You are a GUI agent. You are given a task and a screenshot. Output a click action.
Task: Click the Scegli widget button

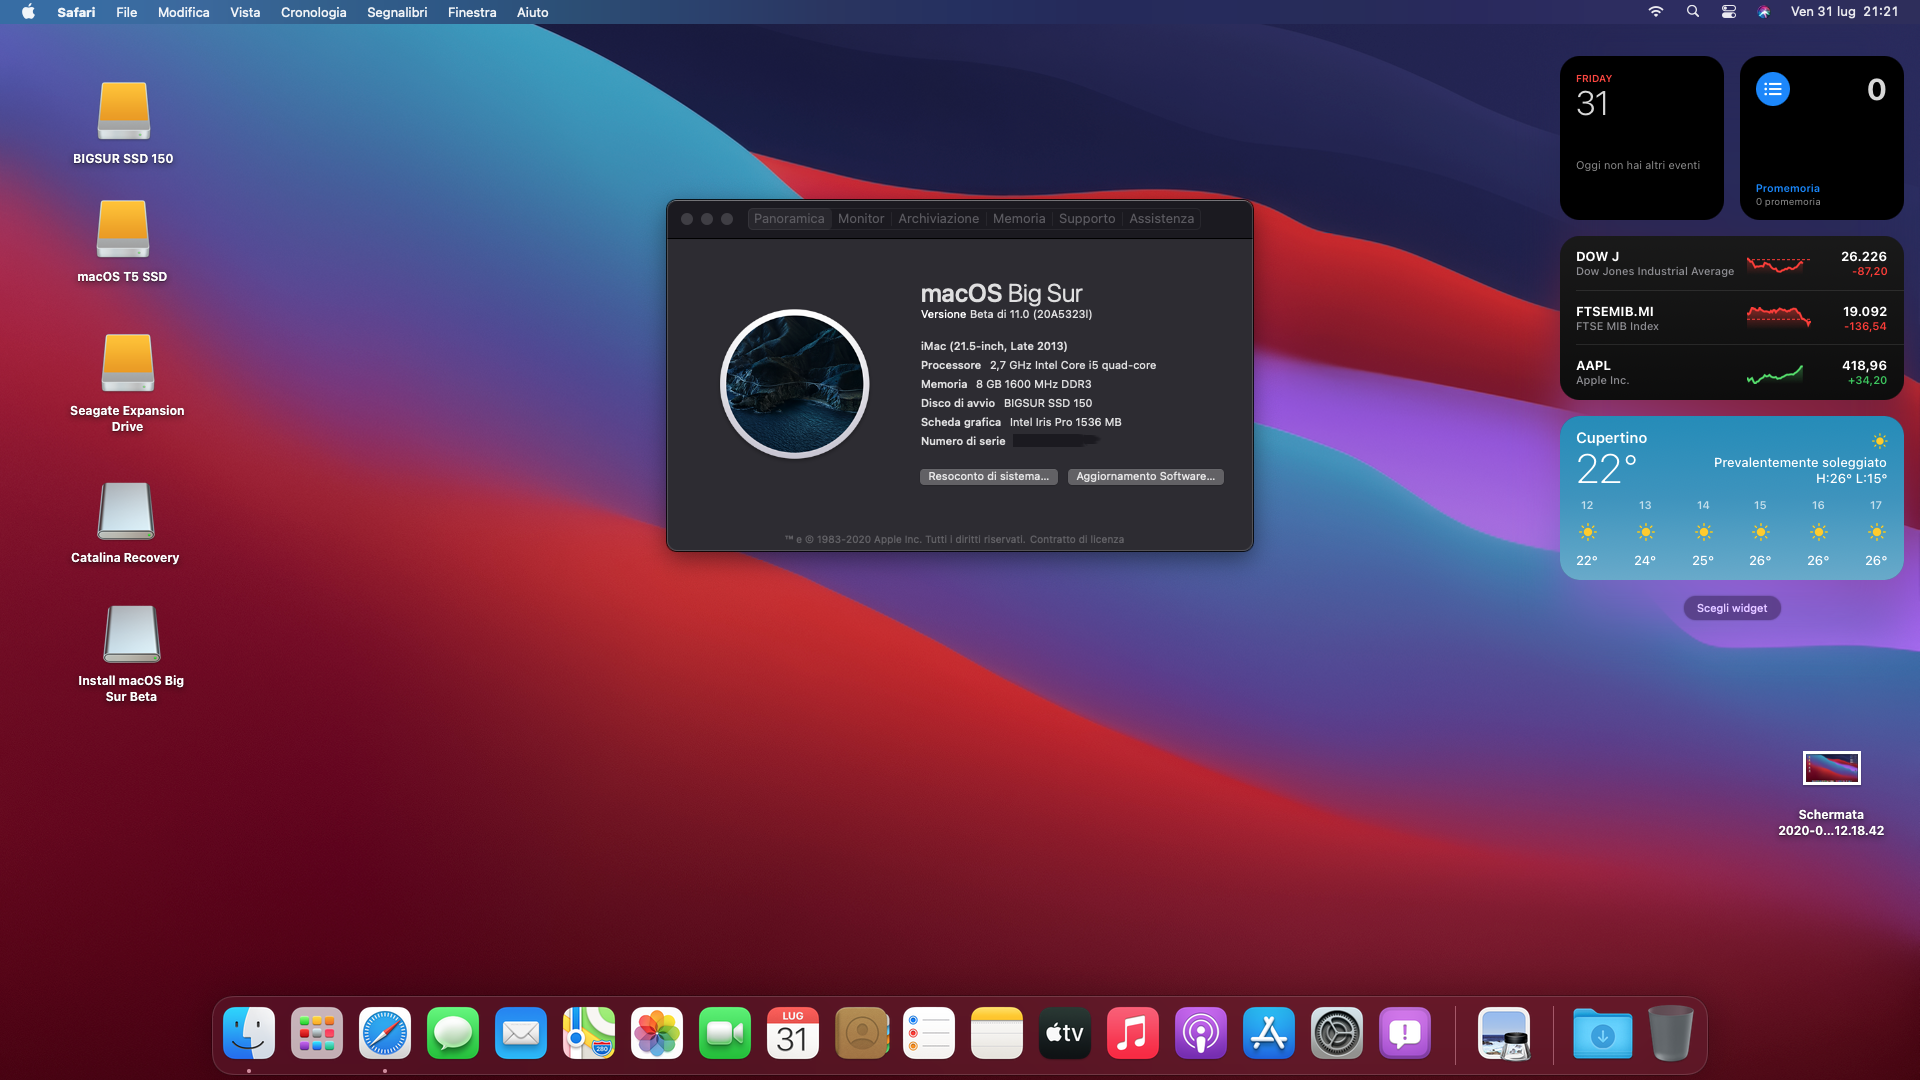(x=1731, y=608)
